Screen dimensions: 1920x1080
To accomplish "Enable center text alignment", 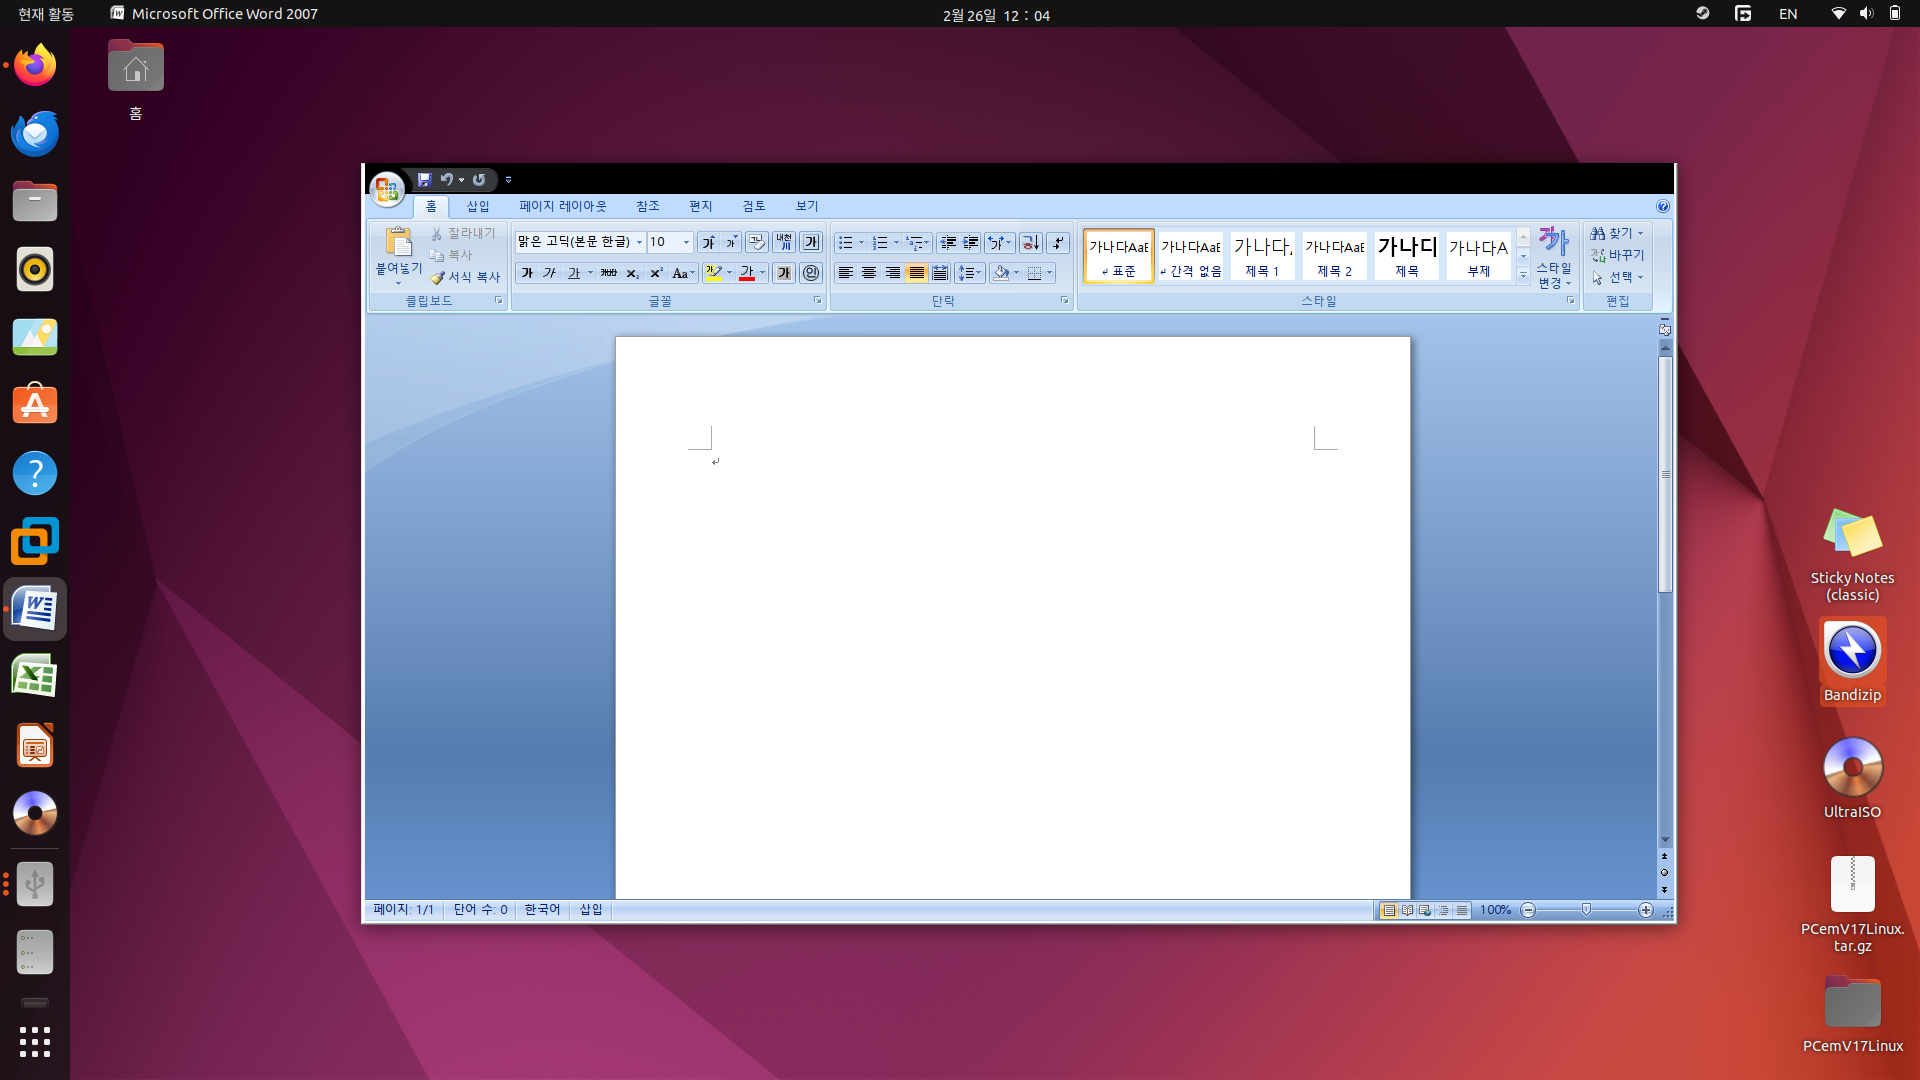I will point(869,273).
